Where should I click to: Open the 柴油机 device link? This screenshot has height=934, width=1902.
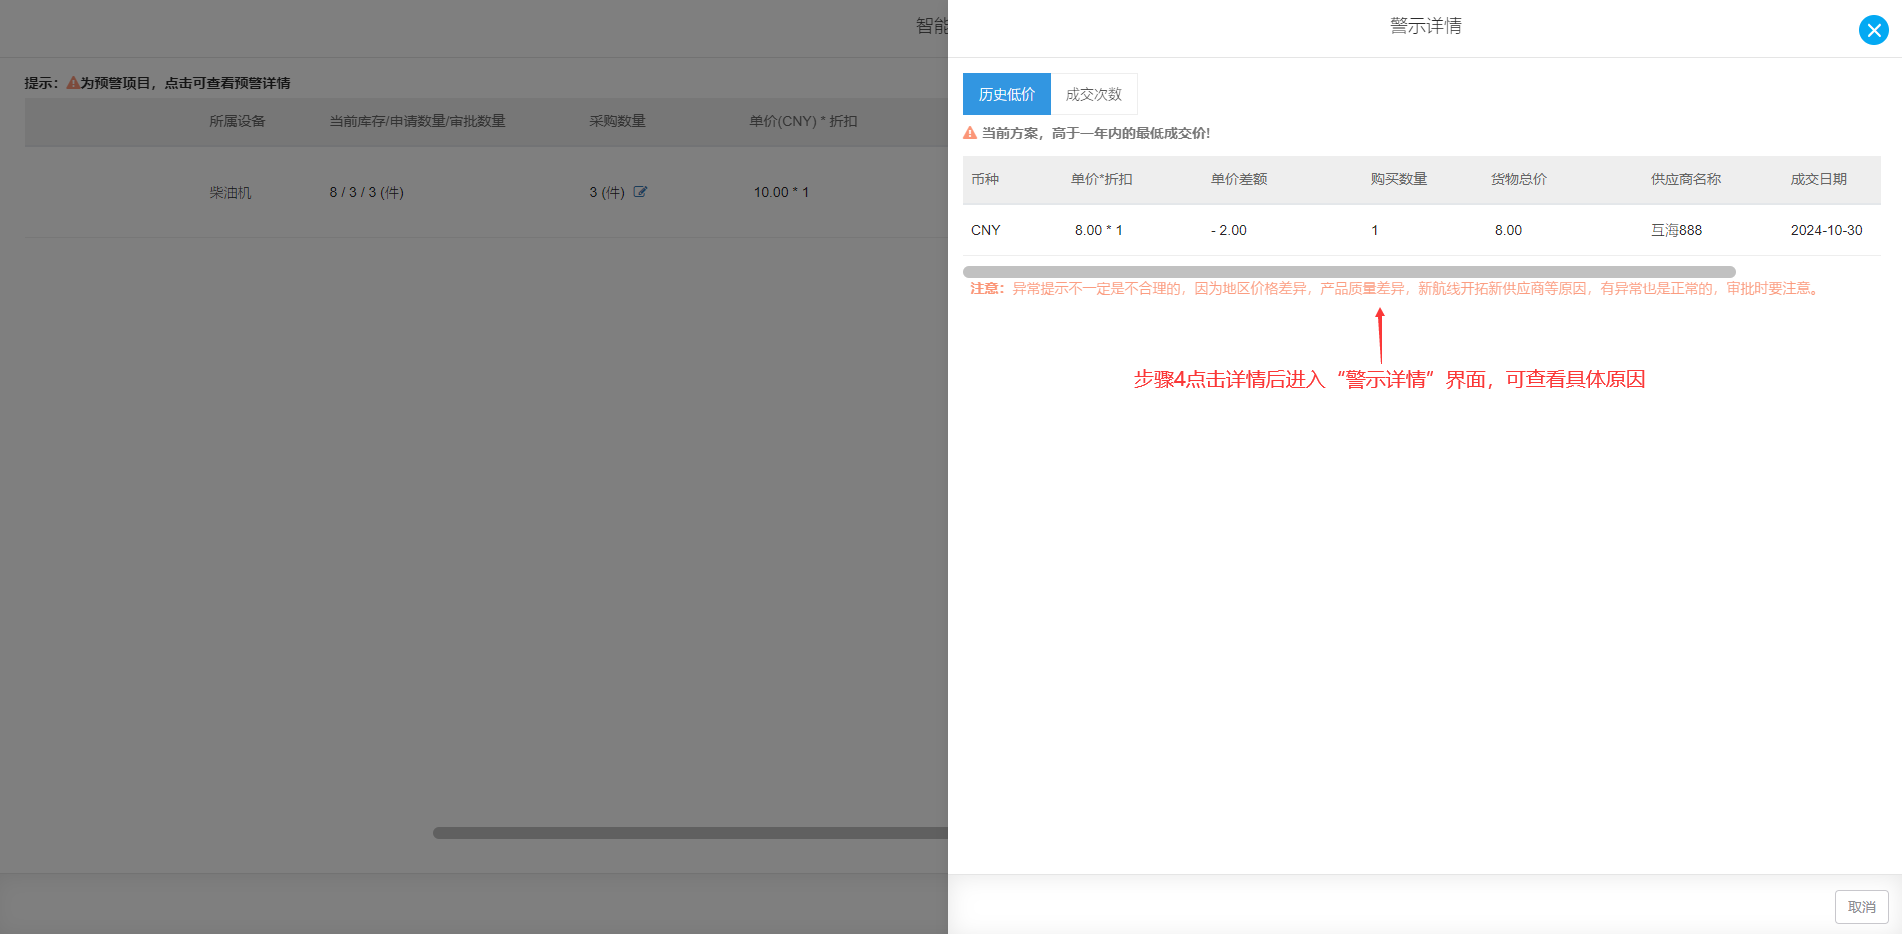point(230,192)
